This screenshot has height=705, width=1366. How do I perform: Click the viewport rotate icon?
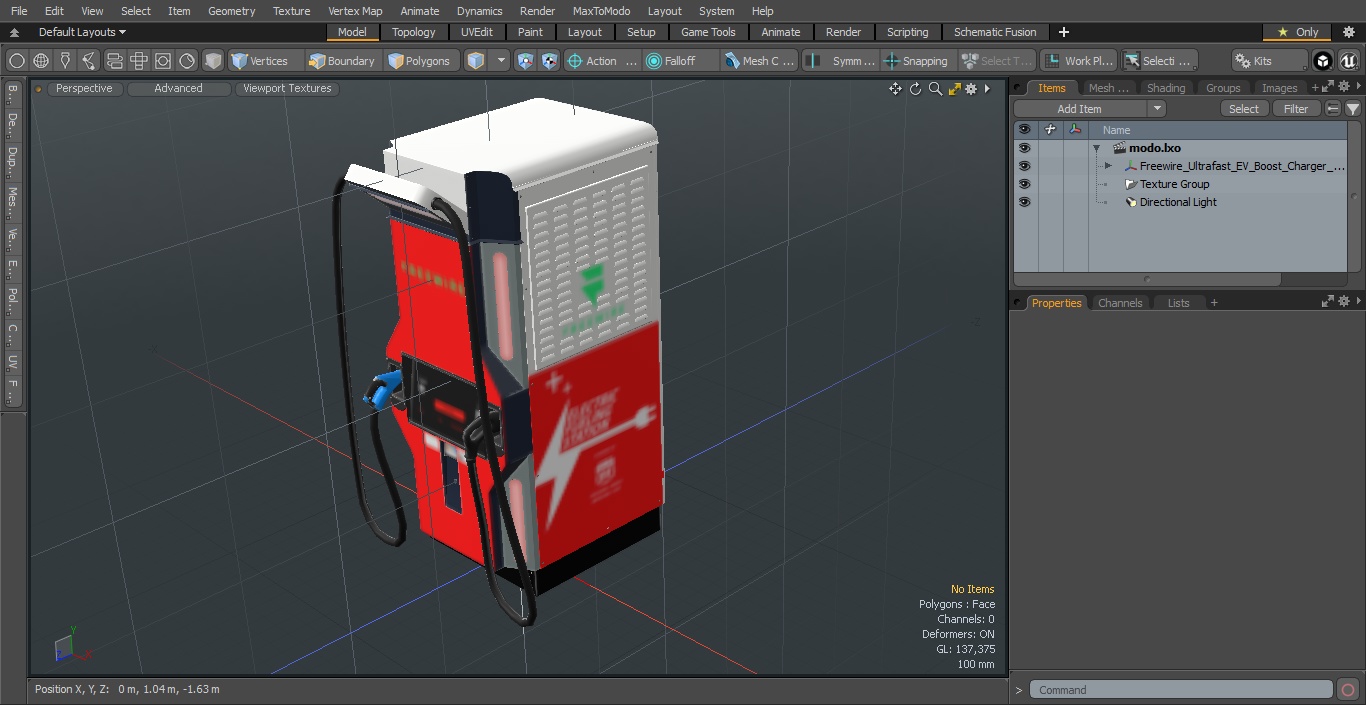pos(915,89)
